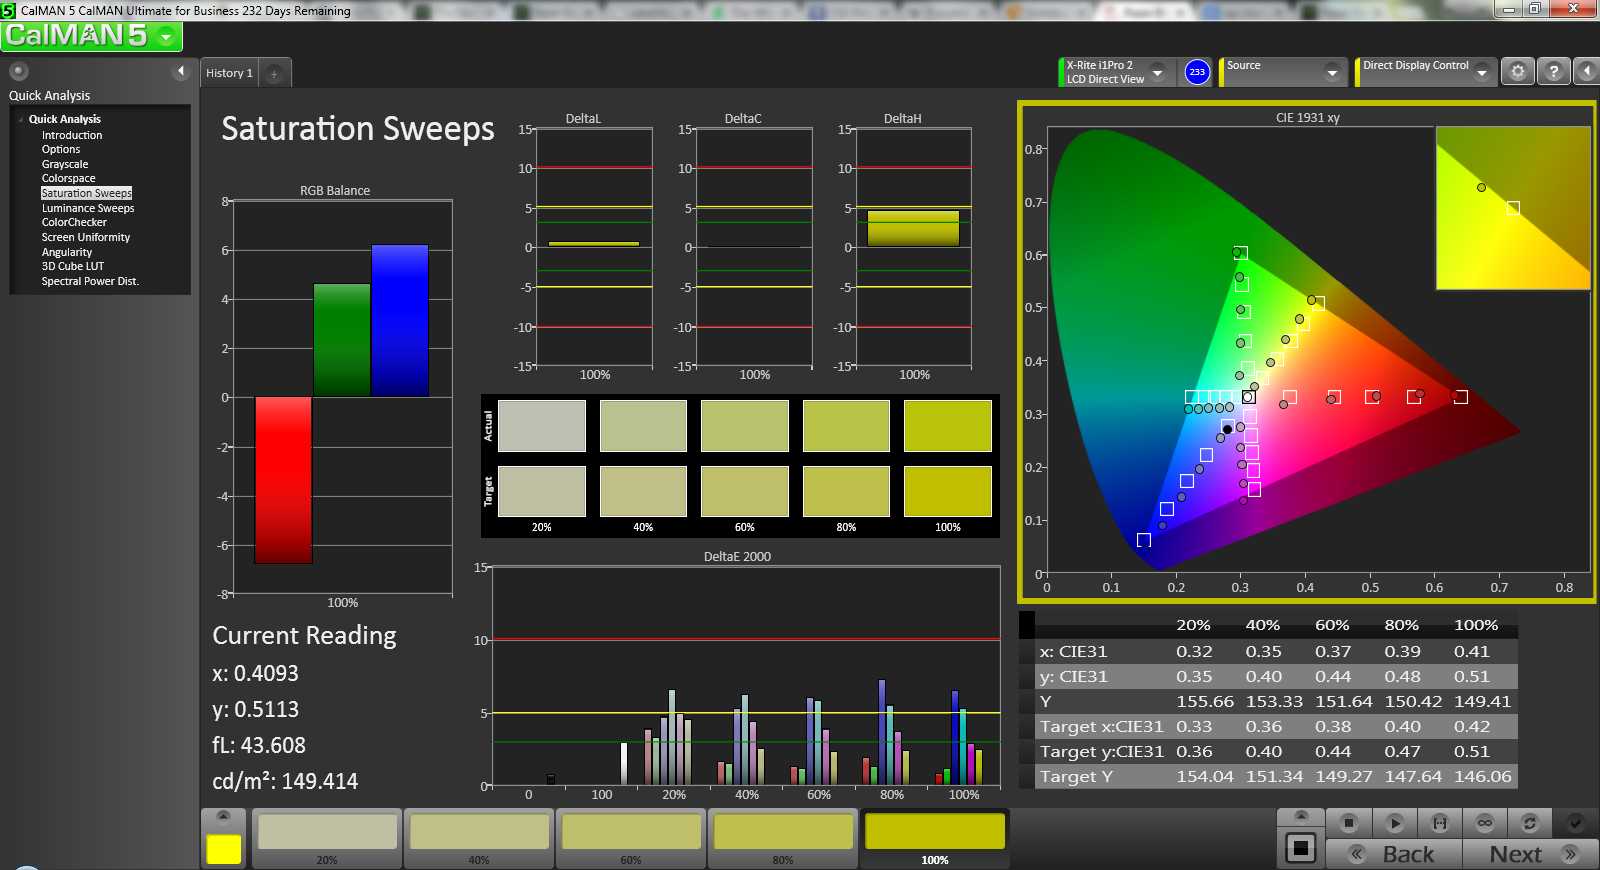1600x870 pixels.
Task: Open the CalMAN 5 main menu dropdown
Action: (x=166, y=37)
